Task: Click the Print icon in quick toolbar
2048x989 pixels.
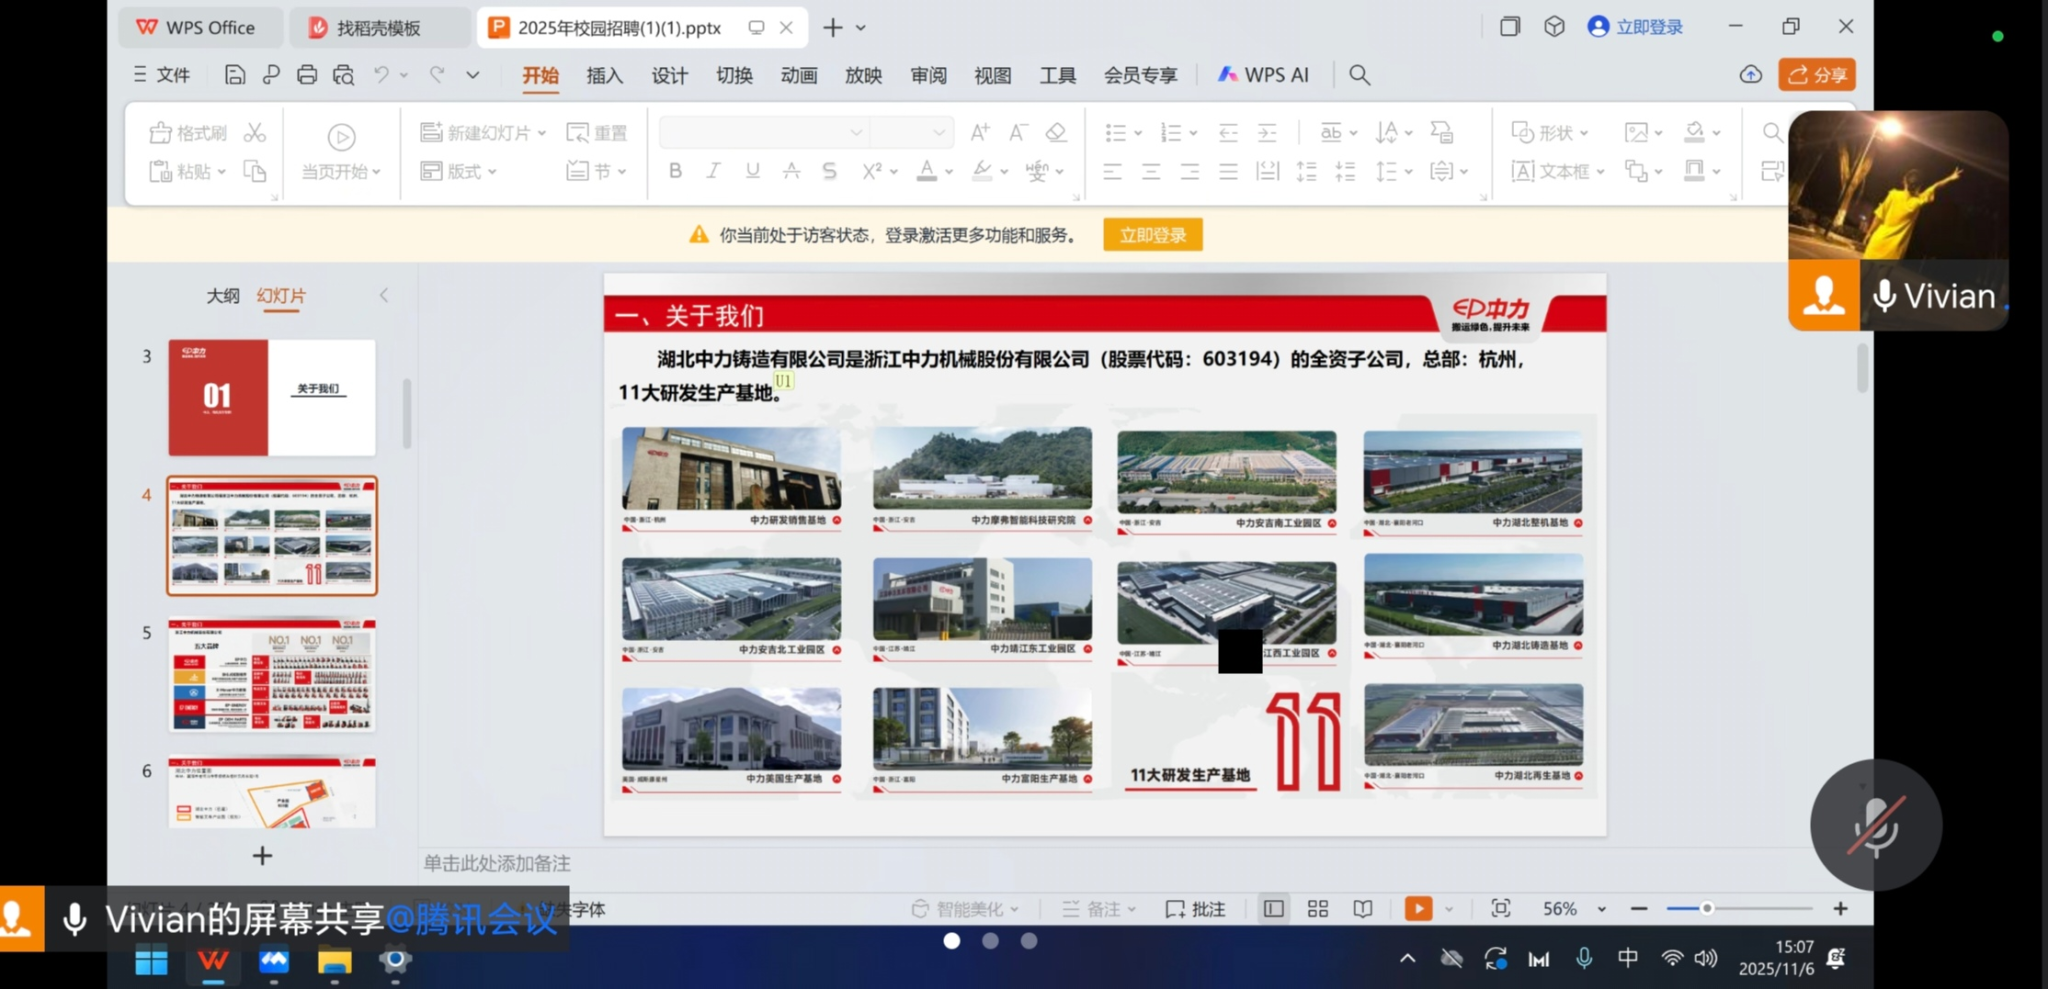Action: 307,75
